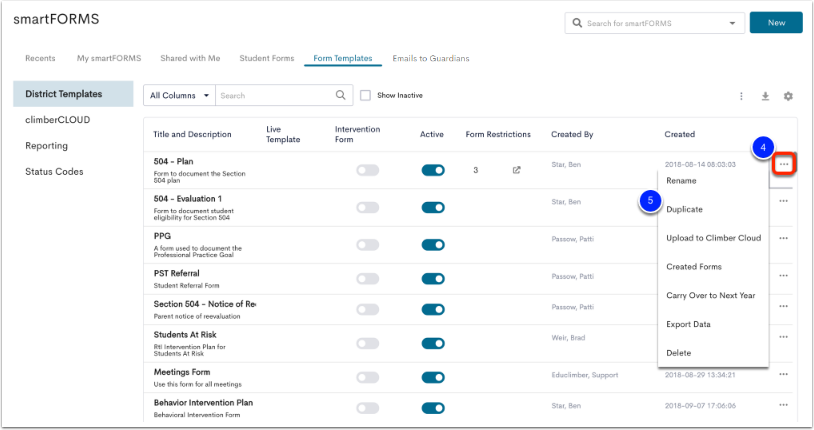This screenshot has width=814, height=430.
Task: Switch to the Recents tab
Action: [x=40, y=58]
